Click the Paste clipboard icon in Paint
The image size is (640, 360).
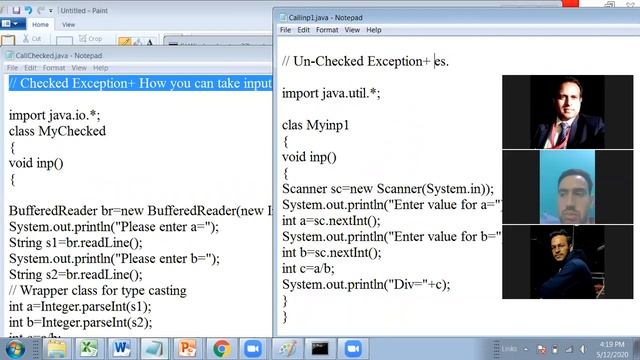click(x=8, y=40)
